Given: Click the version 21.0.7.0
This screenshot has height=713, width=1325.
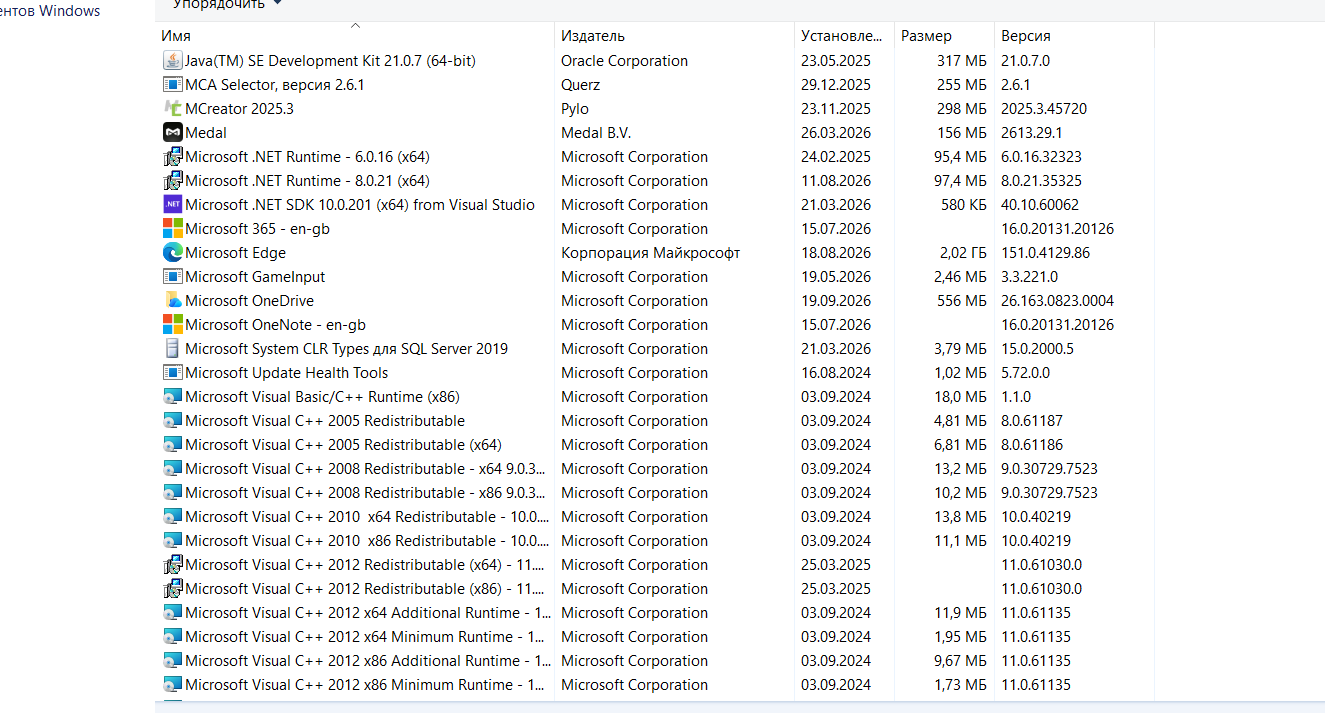Looking at the screenshot, I should [x=1025, y=61].
